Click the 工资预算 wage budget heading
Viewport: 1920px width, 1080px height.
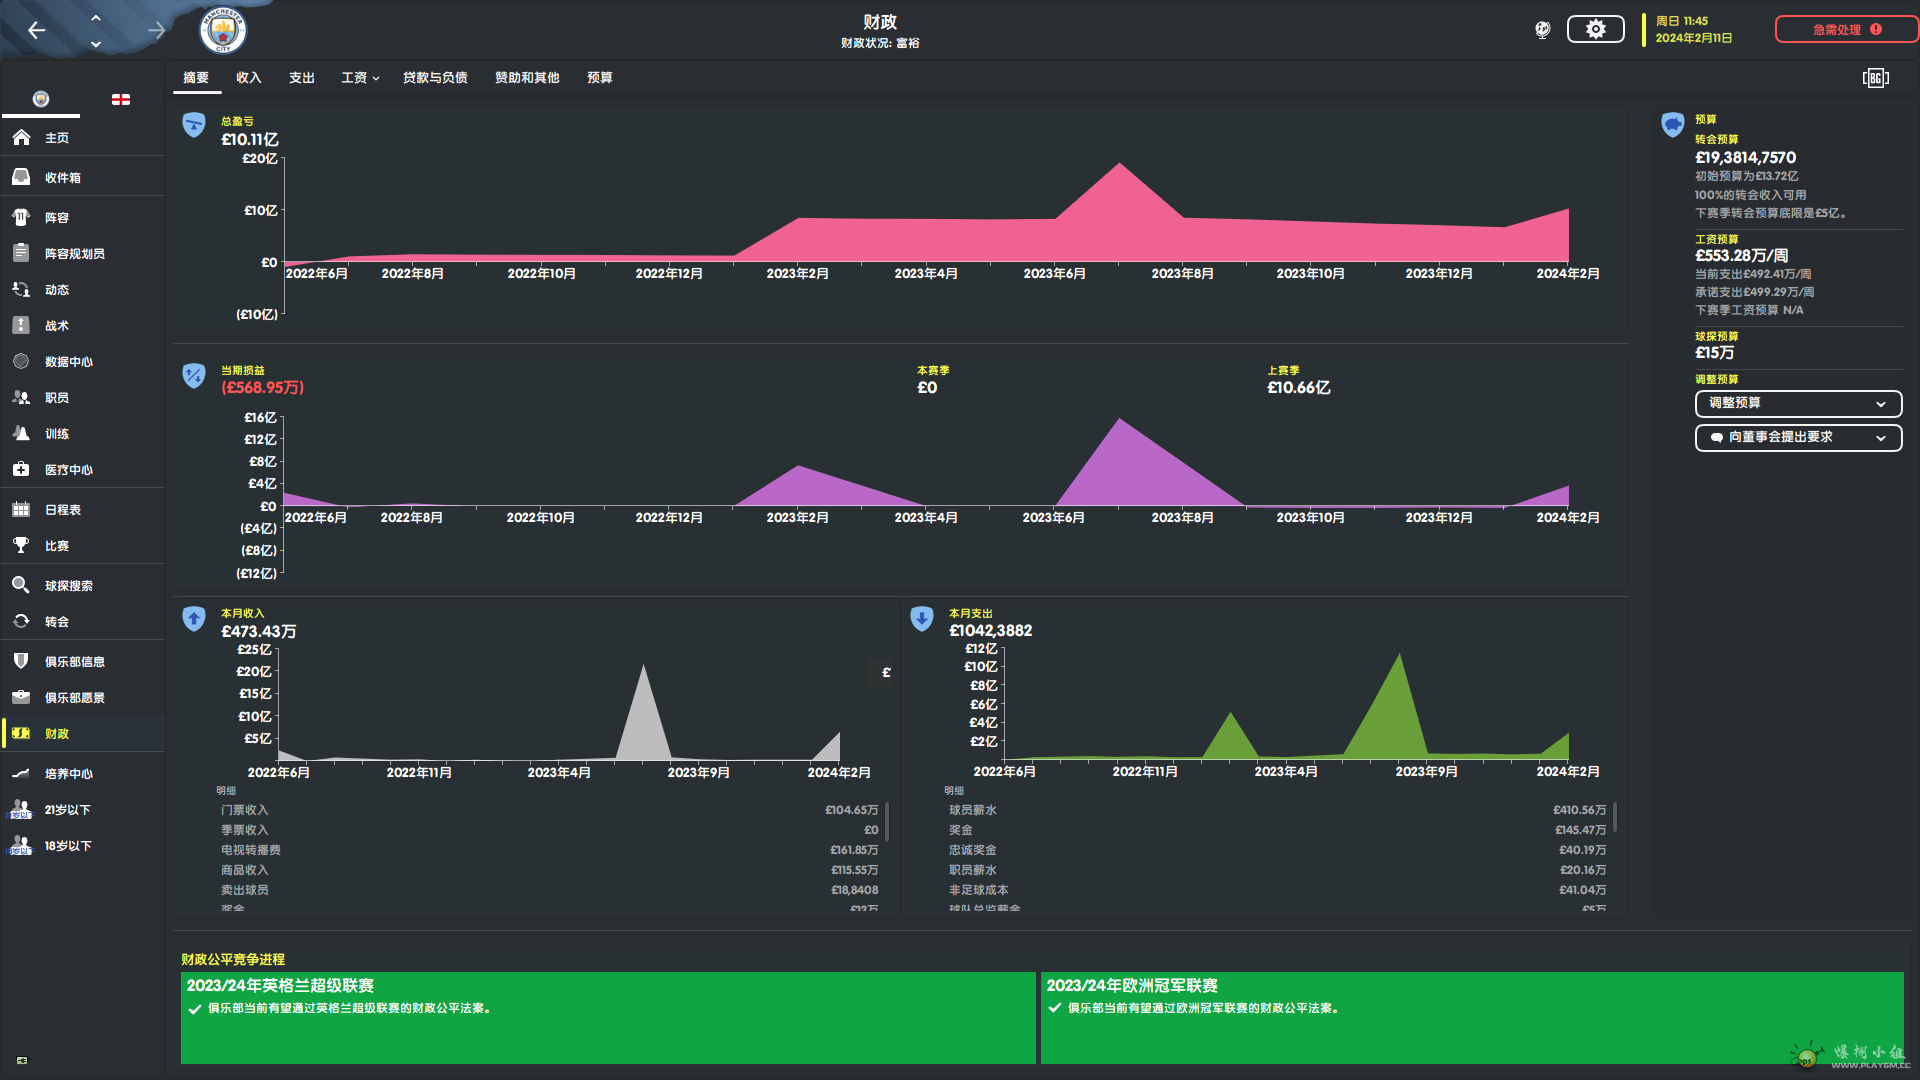[x=1716, y=239]
